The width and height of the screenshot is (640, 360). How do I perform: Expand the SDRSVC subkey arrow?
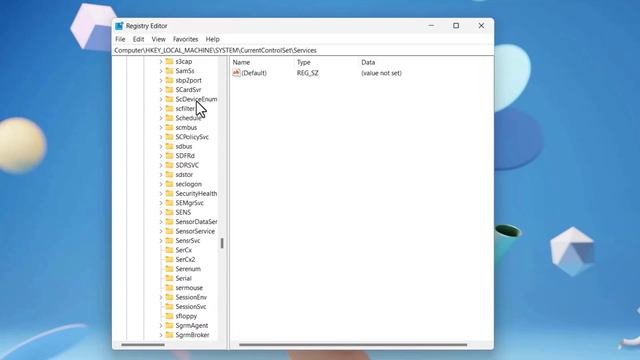(161, 165)
